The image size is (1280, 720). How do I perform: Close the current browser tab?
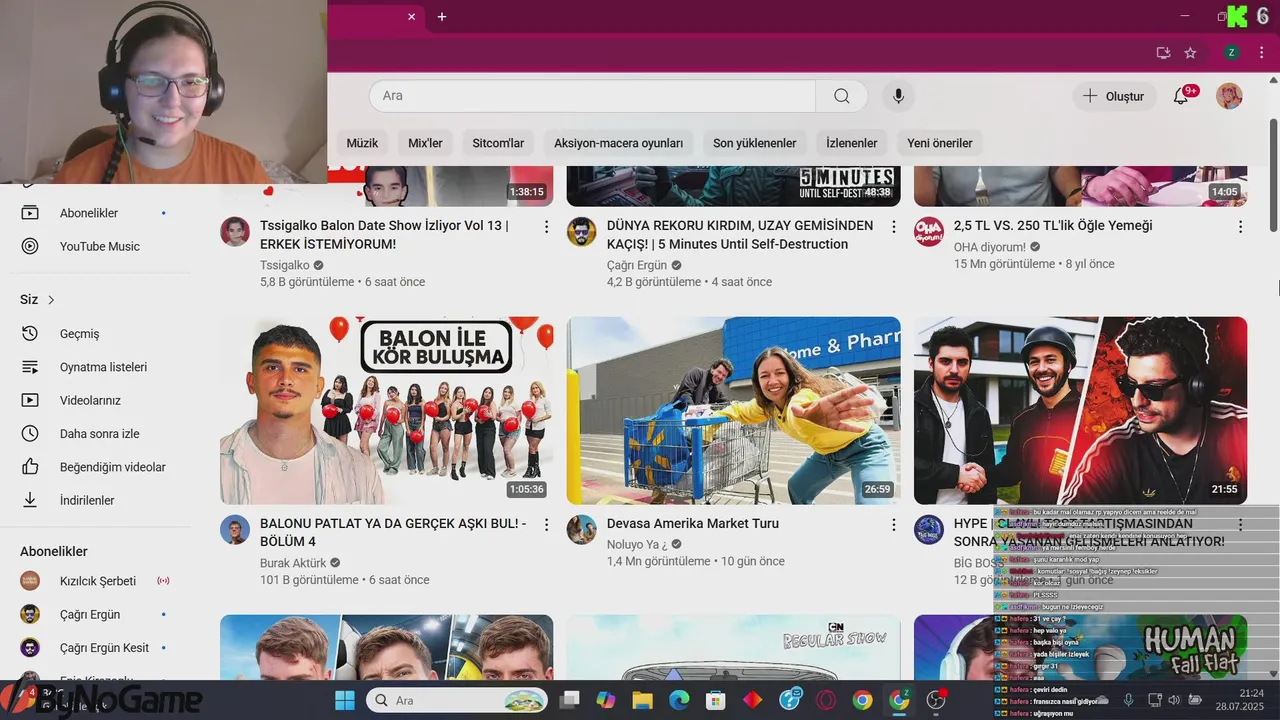411,16
